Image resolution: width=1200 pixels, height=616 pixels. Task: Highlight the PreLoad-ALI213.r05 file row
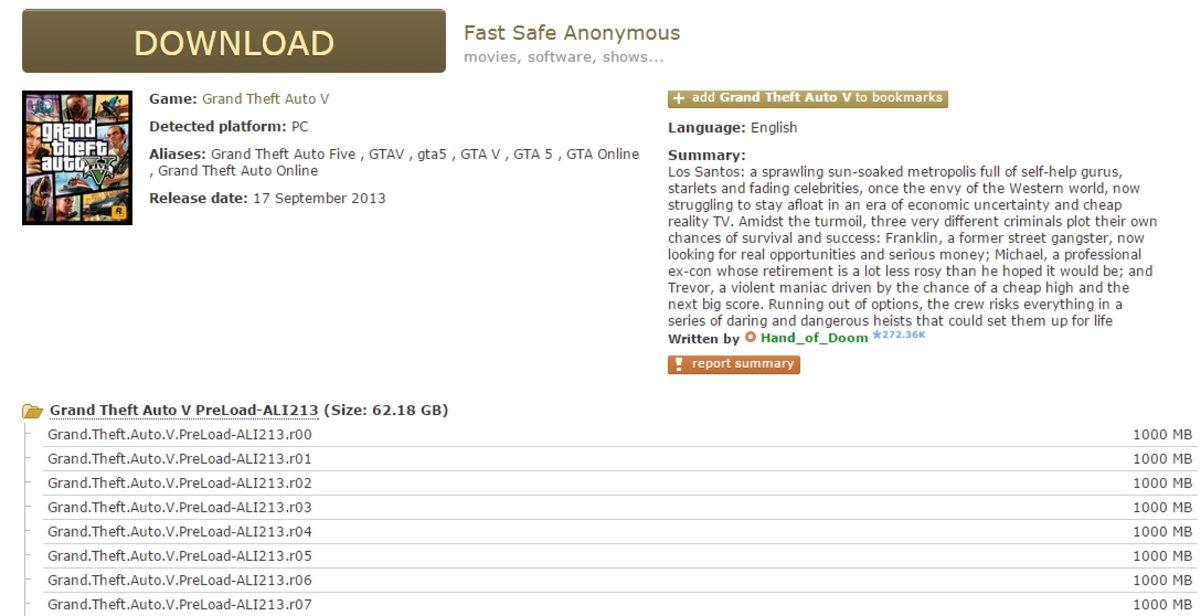point(180,556)
